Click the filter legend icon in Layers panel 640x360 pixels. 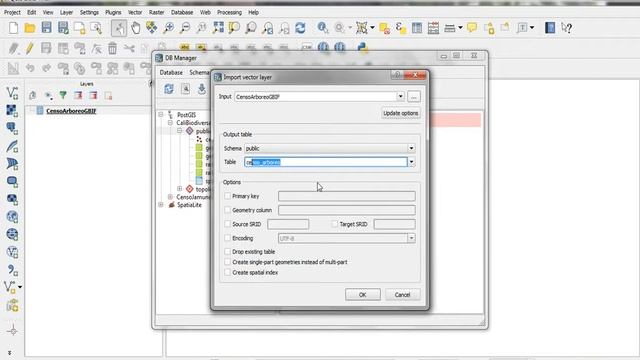pyautogui.click(x=63, y=95)
